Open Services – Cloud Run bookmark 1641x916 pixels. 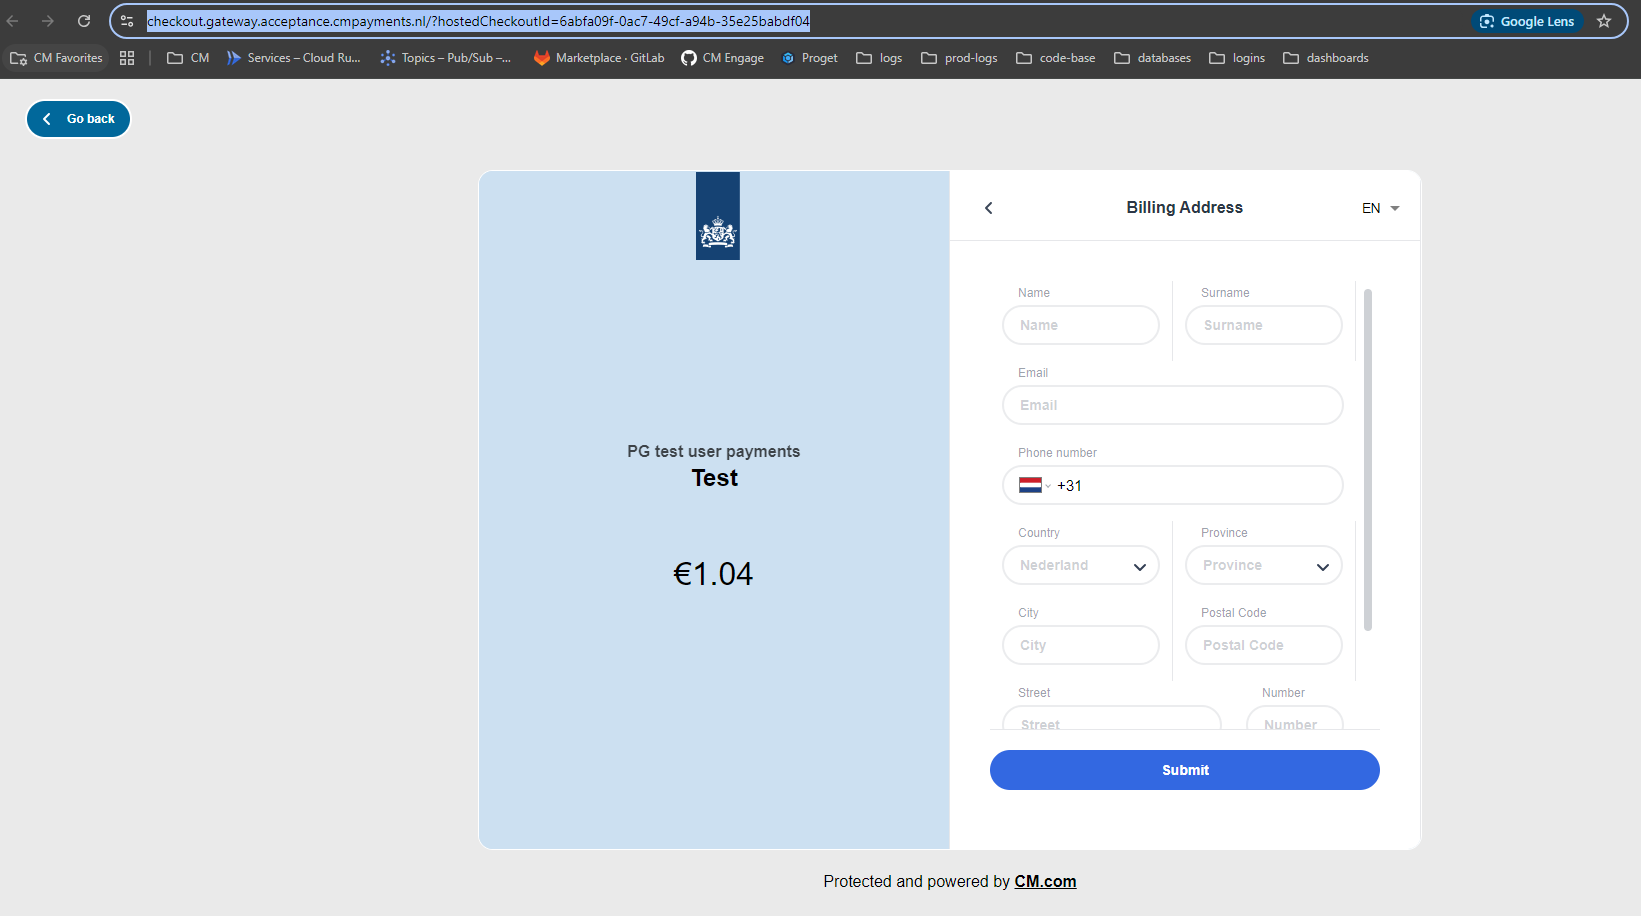(294, 58)
